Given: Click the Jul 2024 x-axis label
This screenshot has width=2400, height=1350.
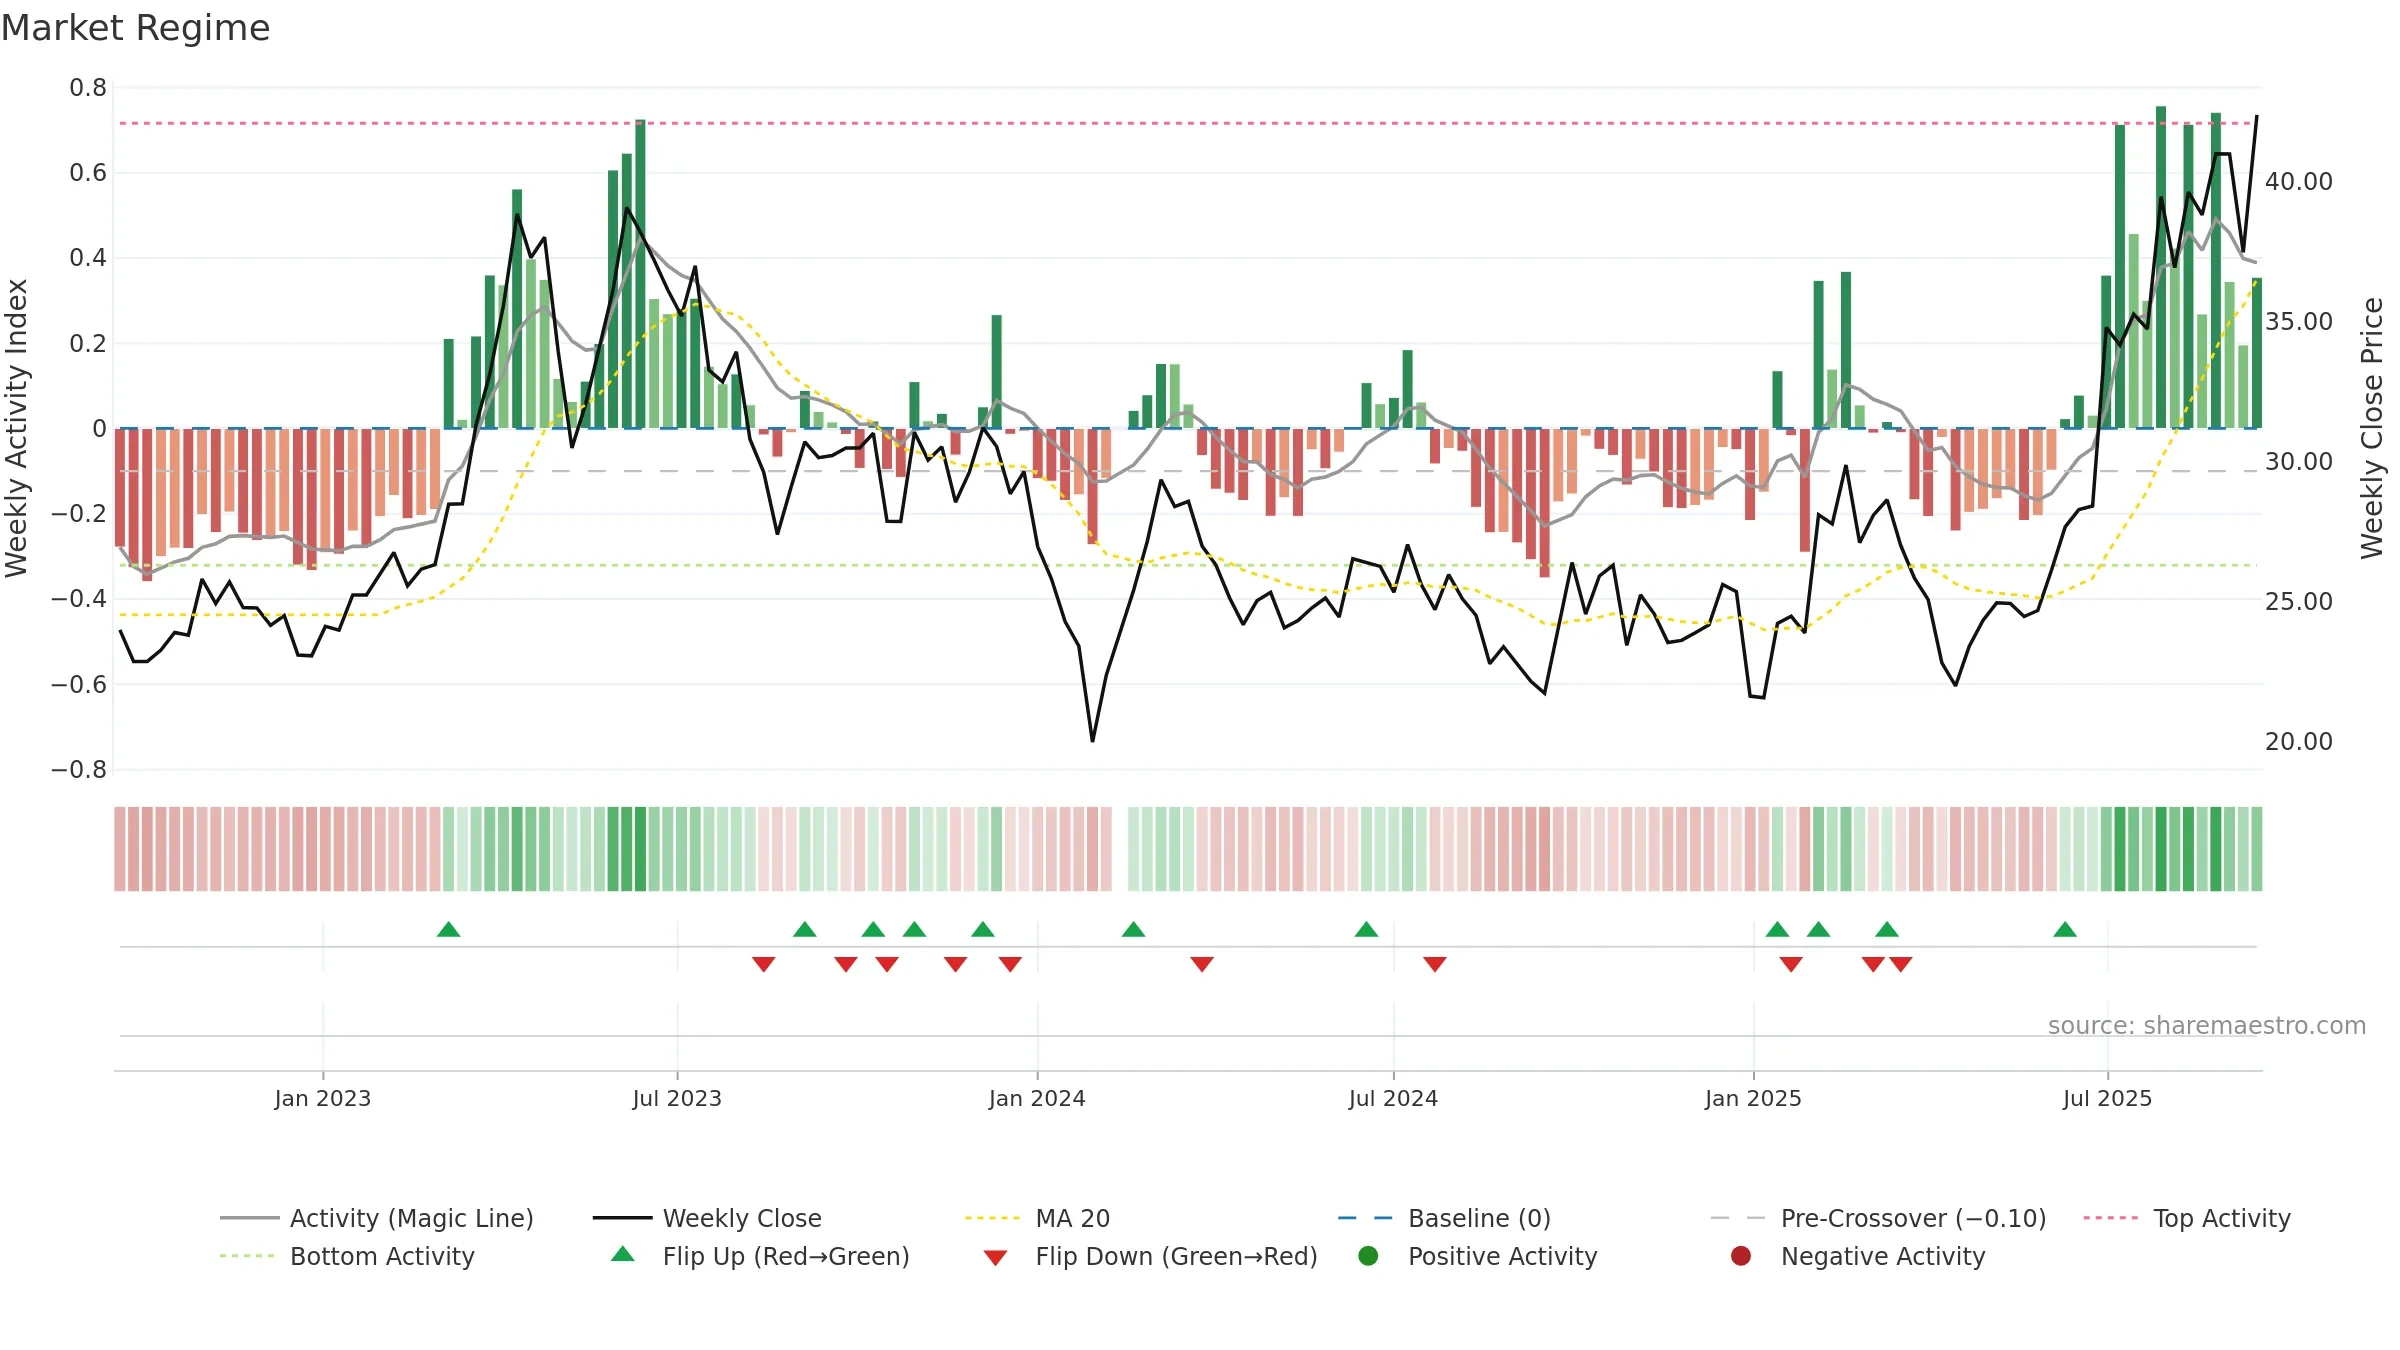Looking at the screenshot, I should (1393, 1098).
